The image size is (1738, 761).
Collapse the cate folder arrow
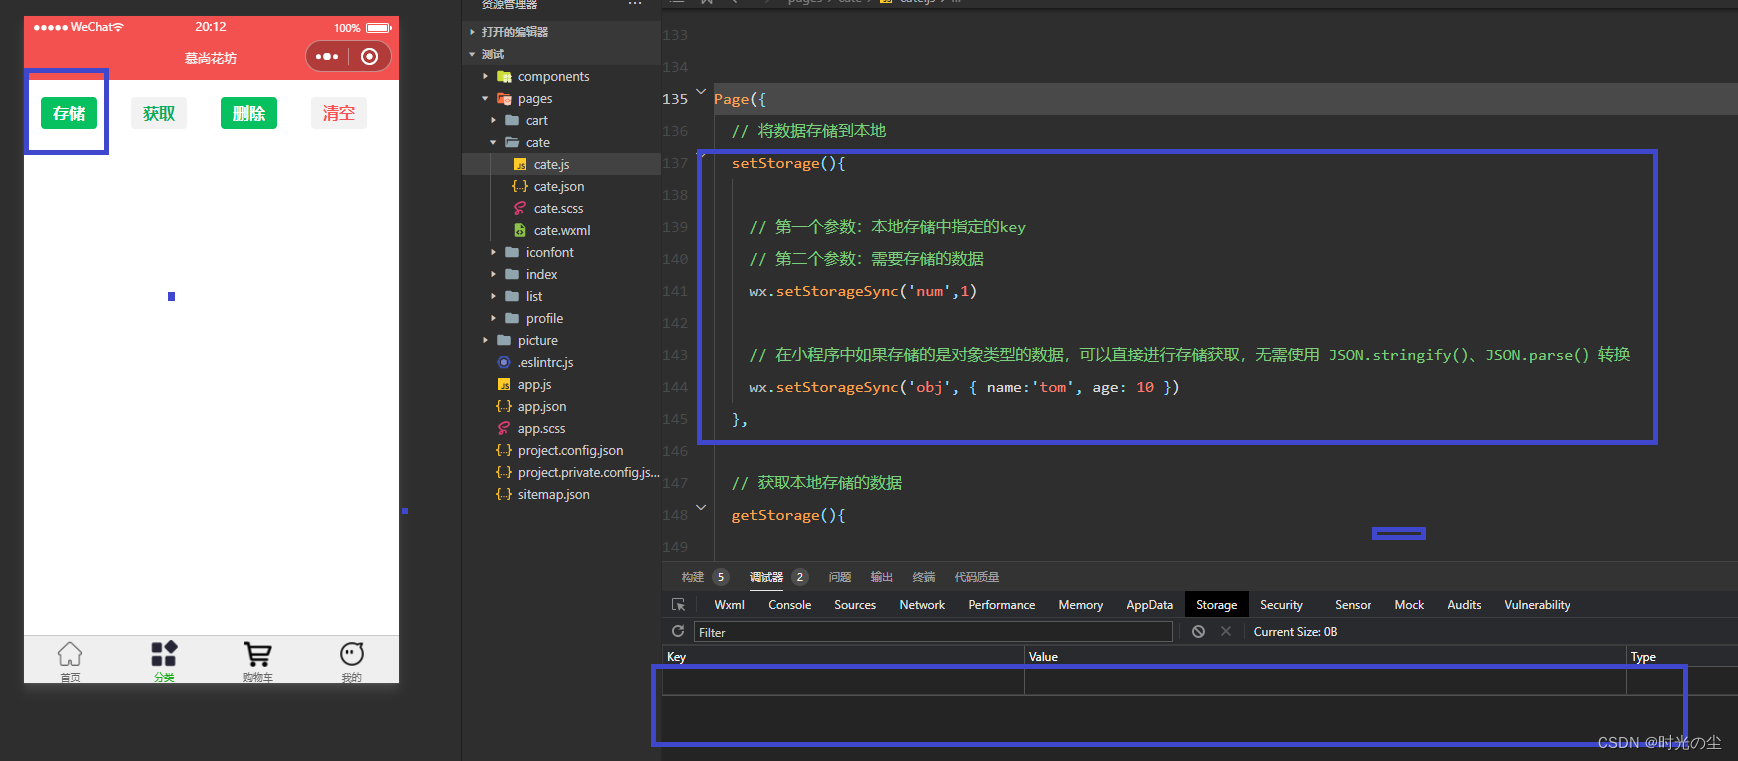pos(494,142)
